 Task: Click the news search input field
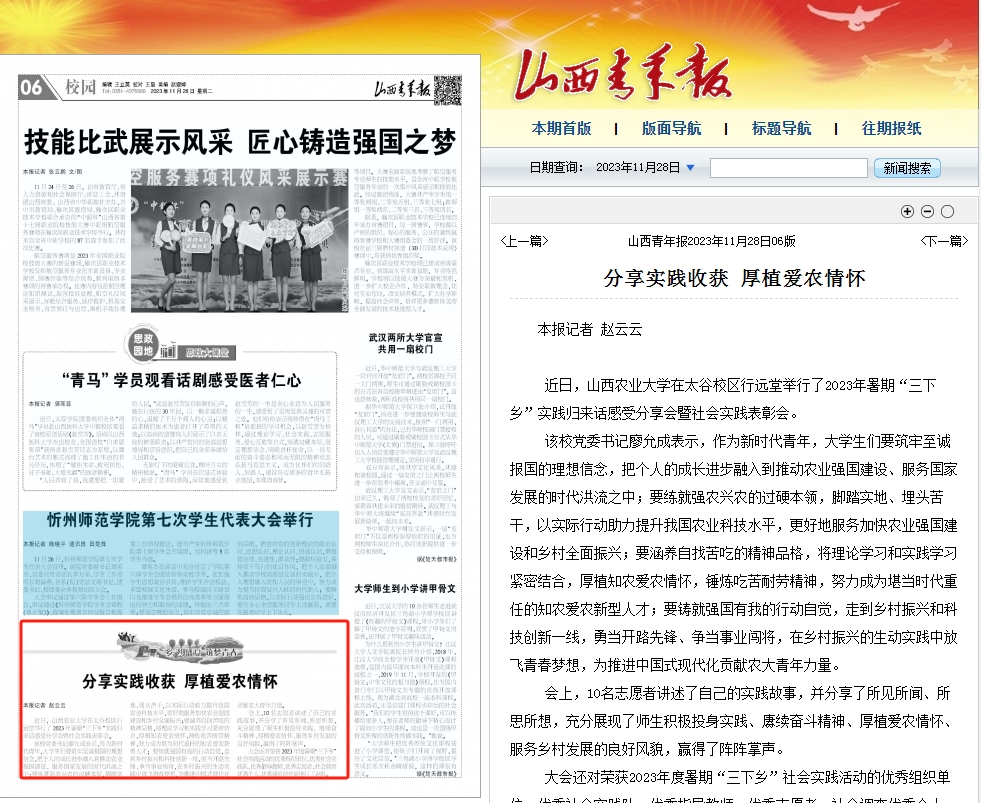coord(788,168)
